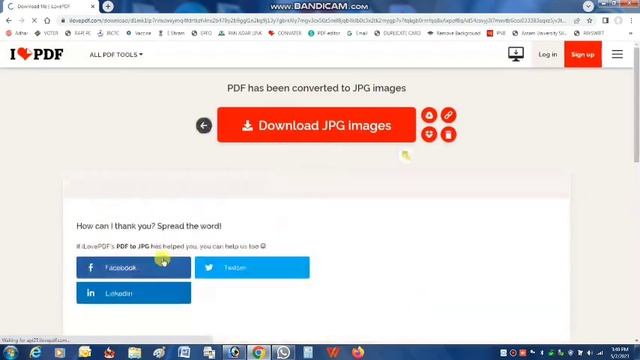This screenshot has height=360, width=640.
Task: Open the hamburger menu
Action: pos(617,54)
